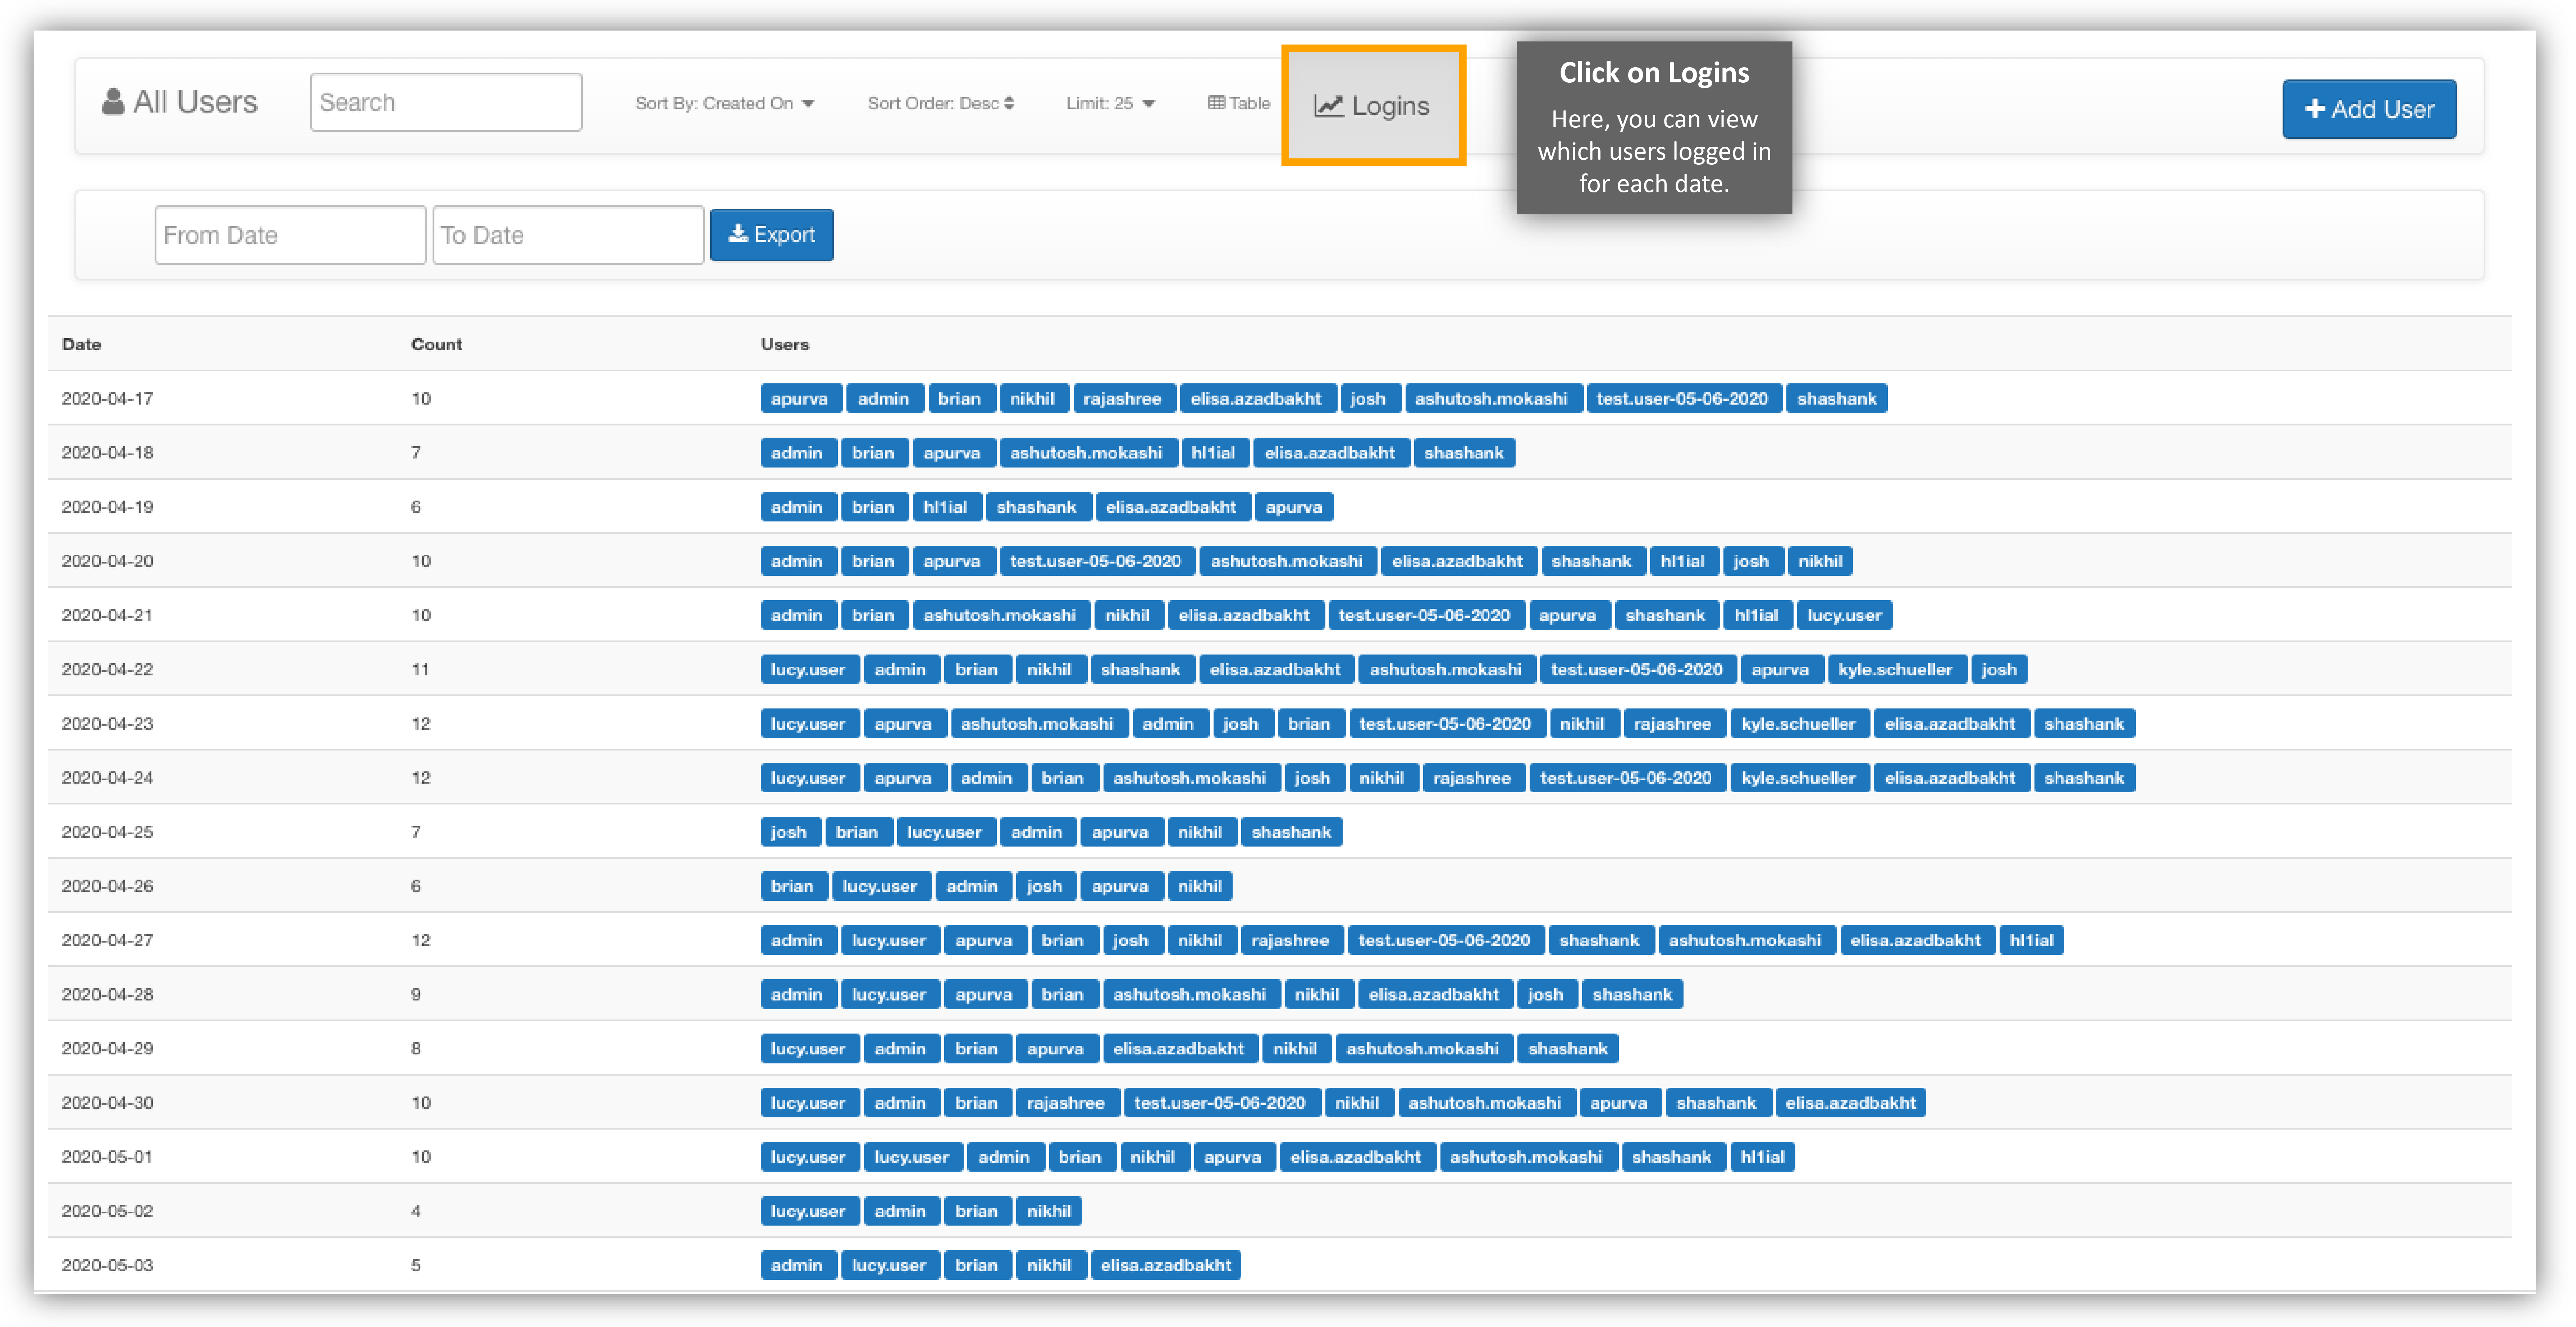This screenshot has height=1327, width=2576.
Task: Click the From Date field
Action: point(290,235)
